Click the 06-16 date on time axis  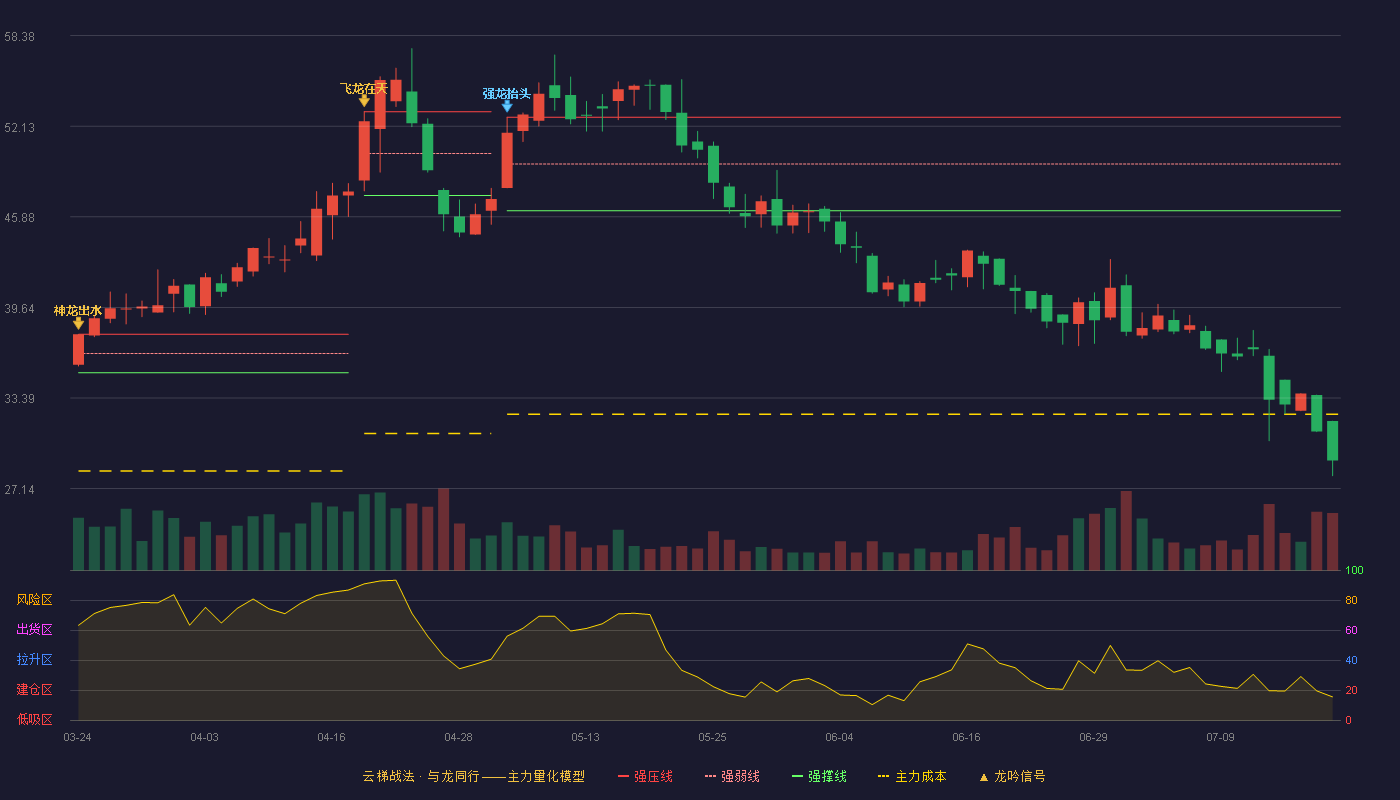(x=966, y=737)
